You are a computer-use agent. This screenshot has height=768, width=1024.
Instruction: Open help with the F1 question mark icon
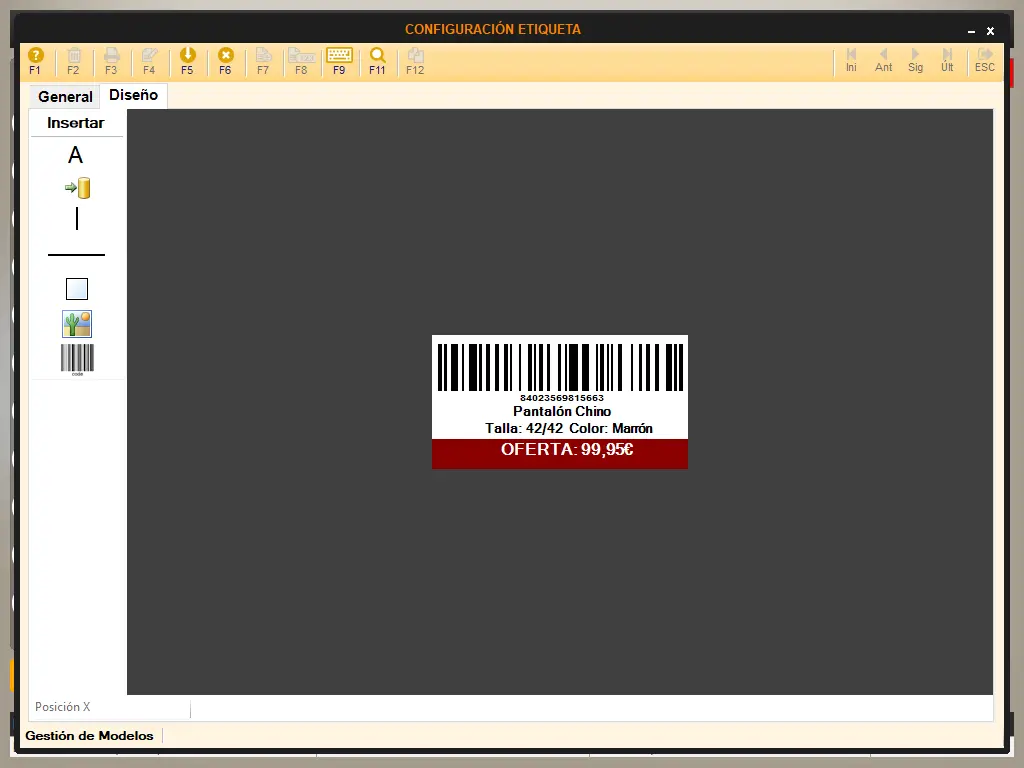(x=35, y=61)
